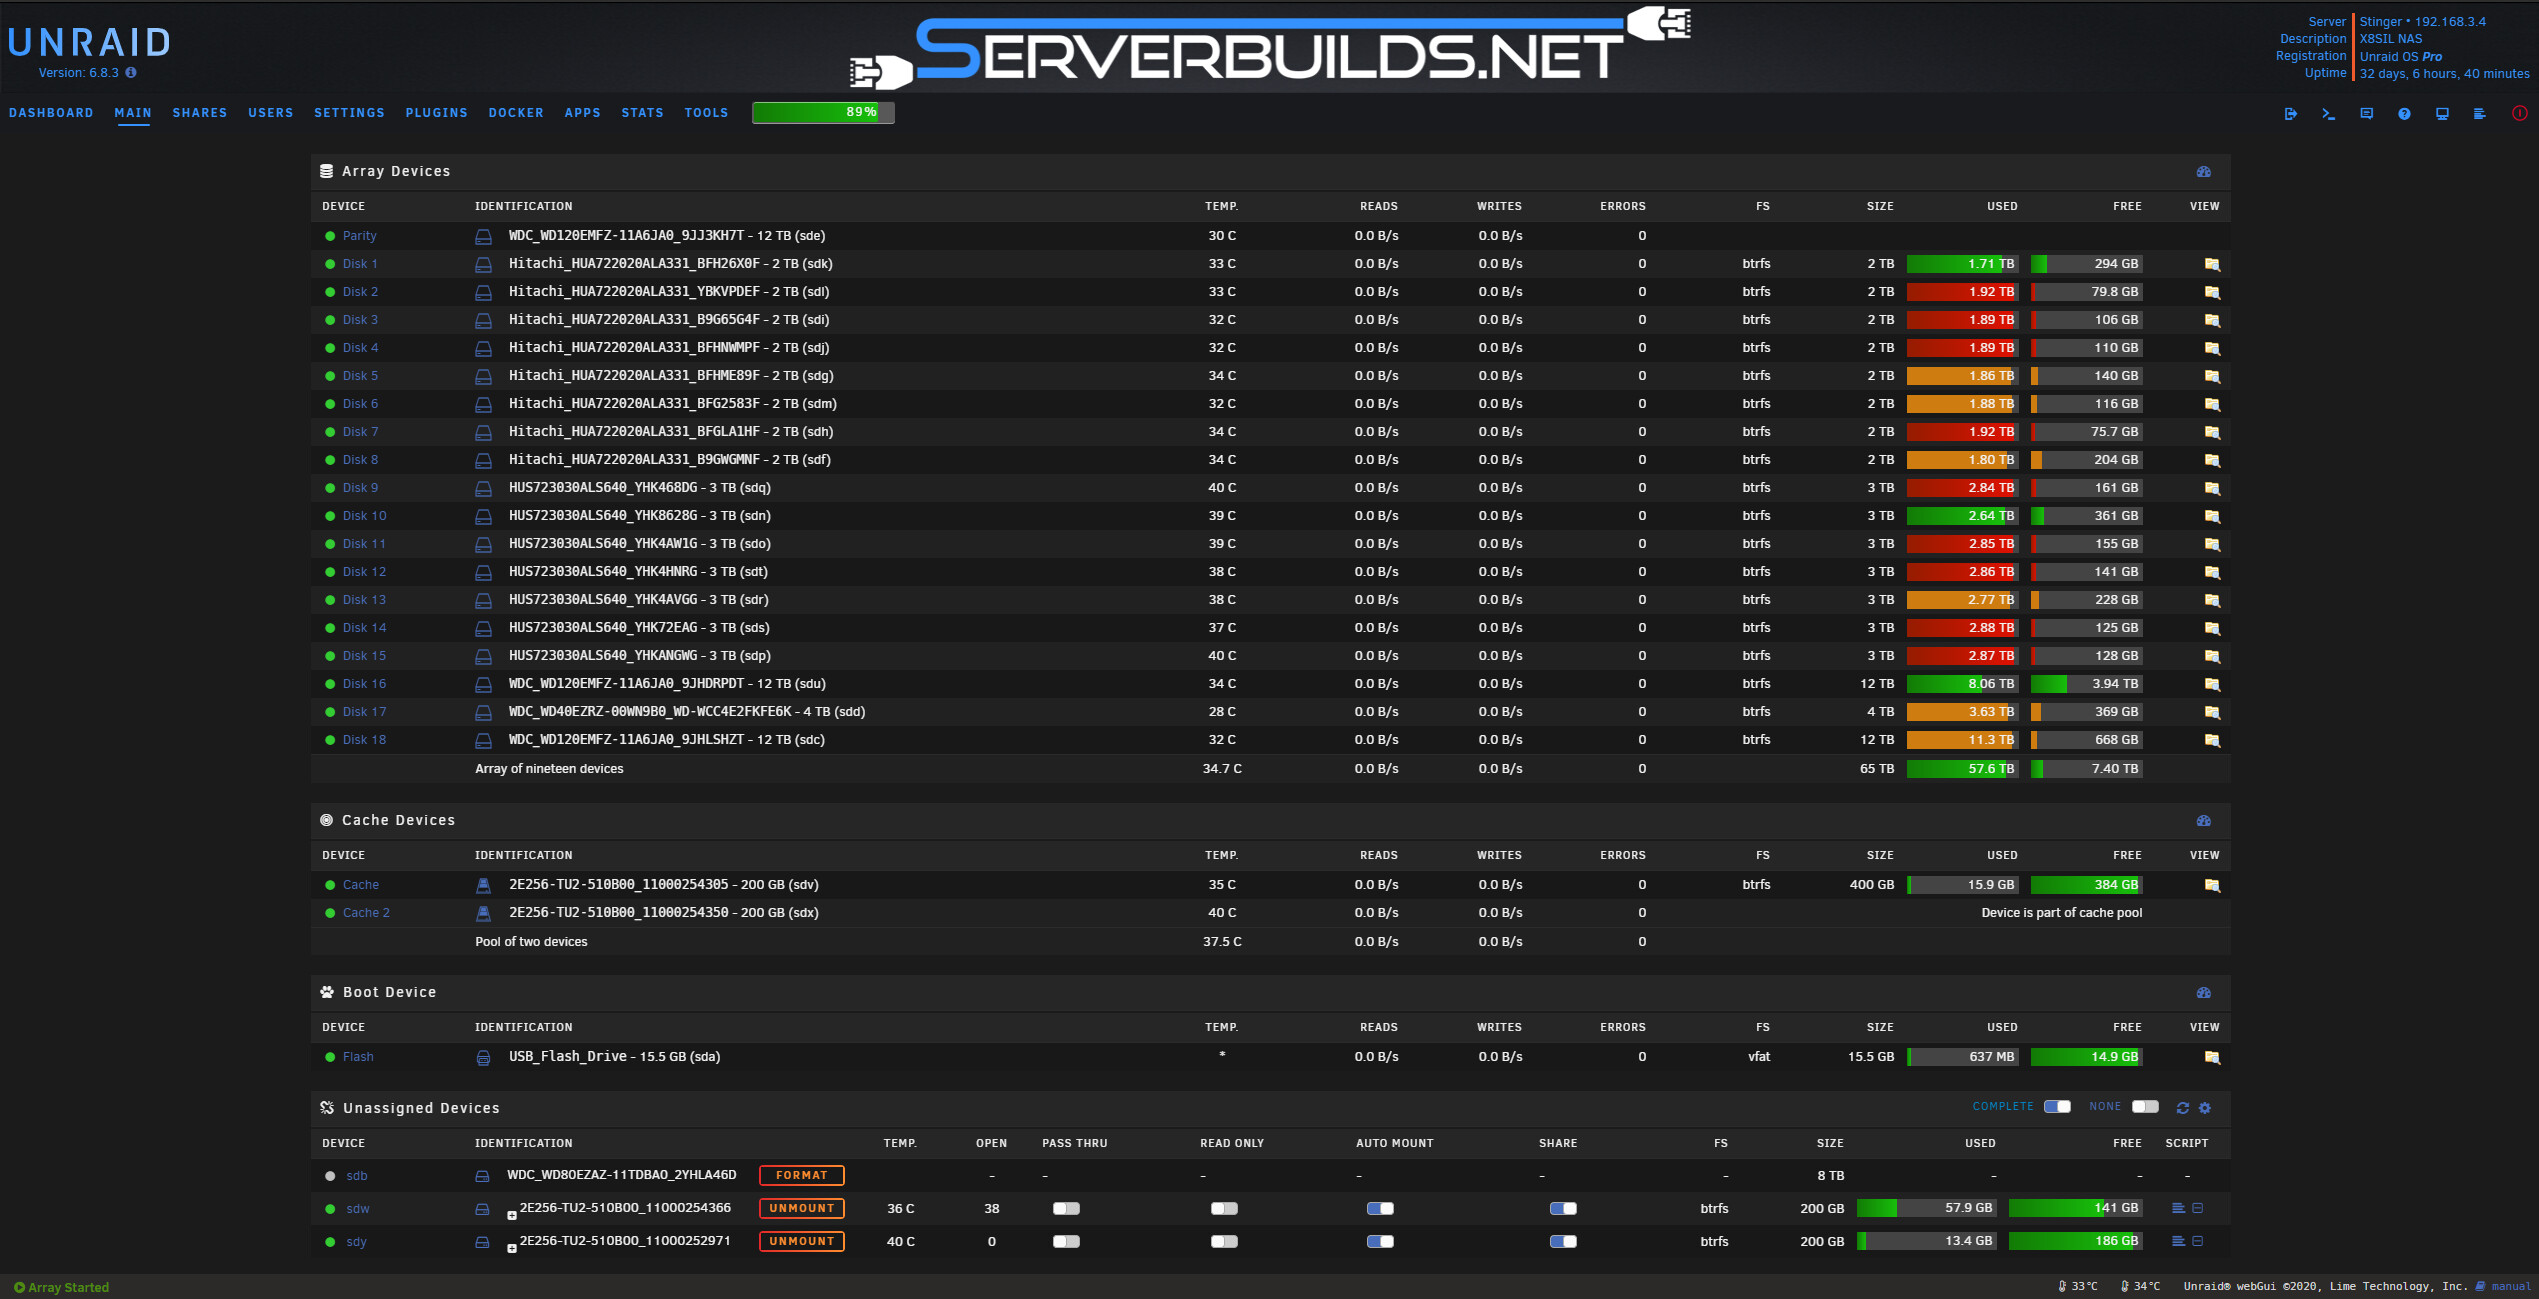The image size is (2539, 1299).
Task: Browse Disk 18 via its folder icon
Action: [2212, 741]
